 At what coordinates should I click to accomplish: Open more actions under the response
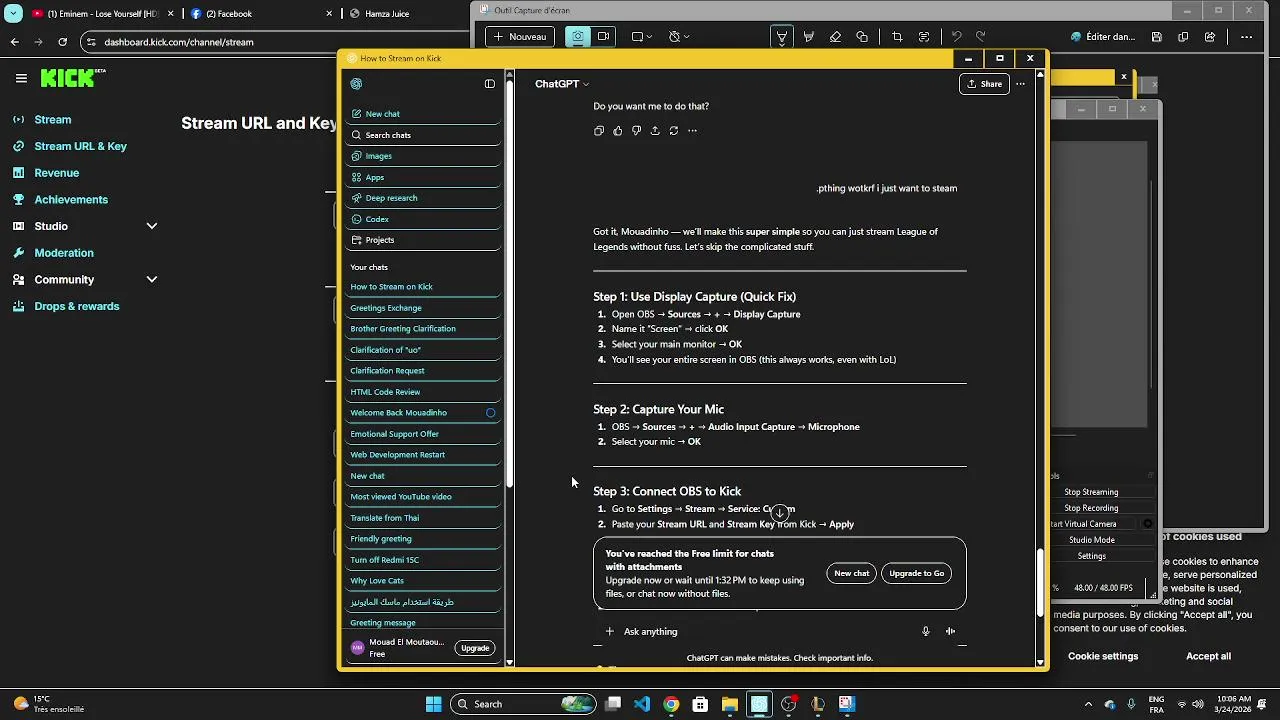692,131
